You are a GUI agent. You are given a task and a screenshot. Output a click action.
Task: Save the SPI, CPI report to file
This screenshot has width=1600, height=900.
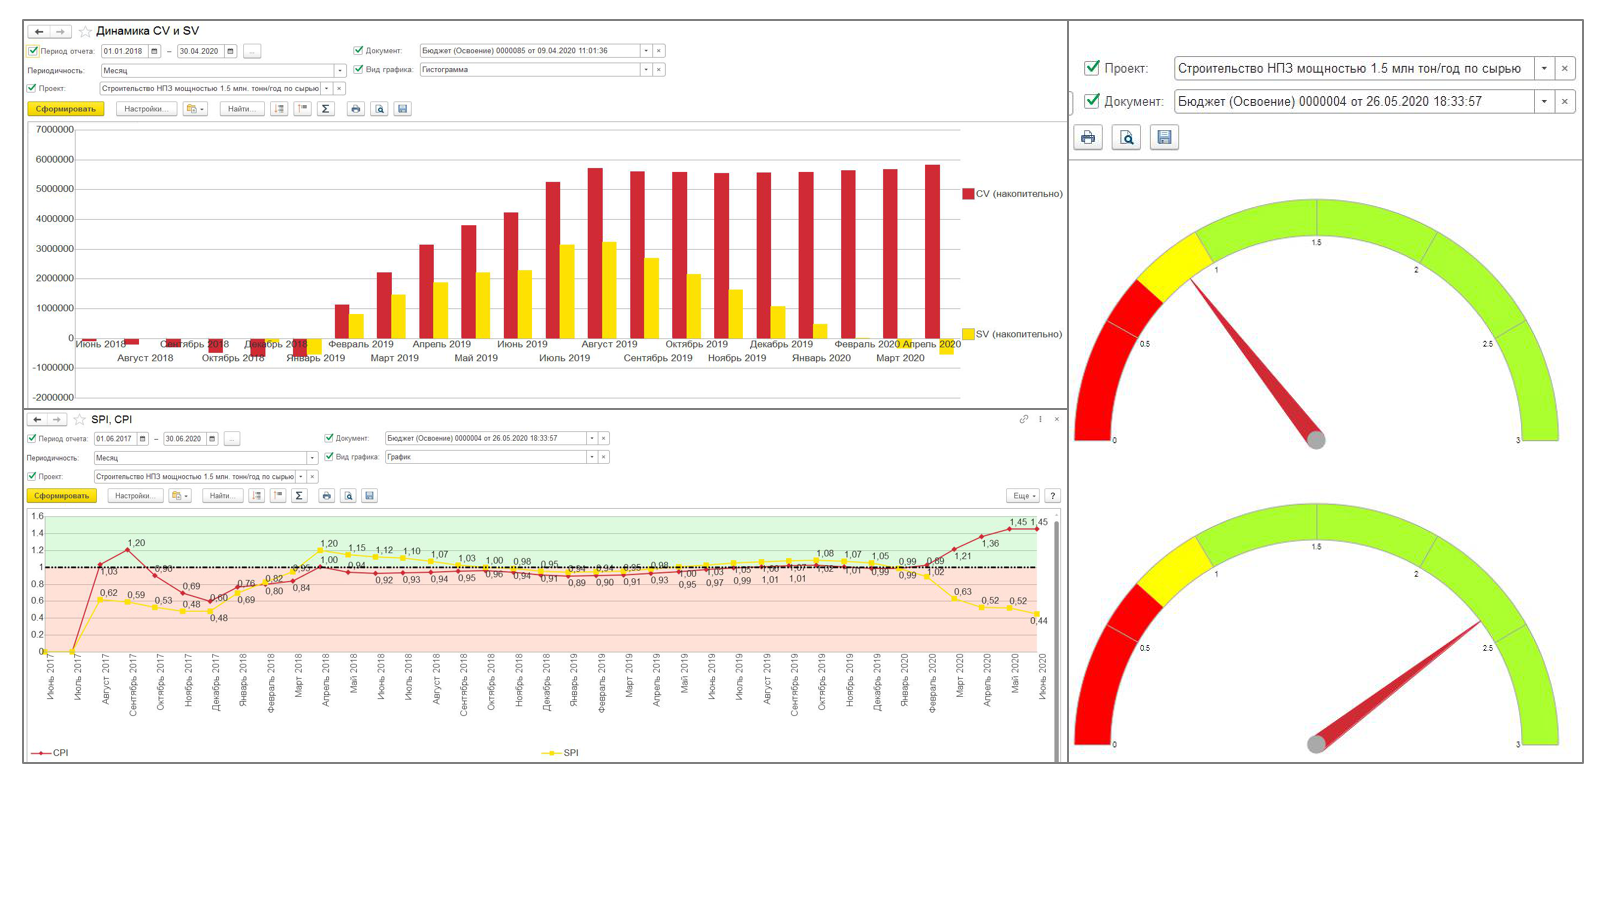[369, 496]
